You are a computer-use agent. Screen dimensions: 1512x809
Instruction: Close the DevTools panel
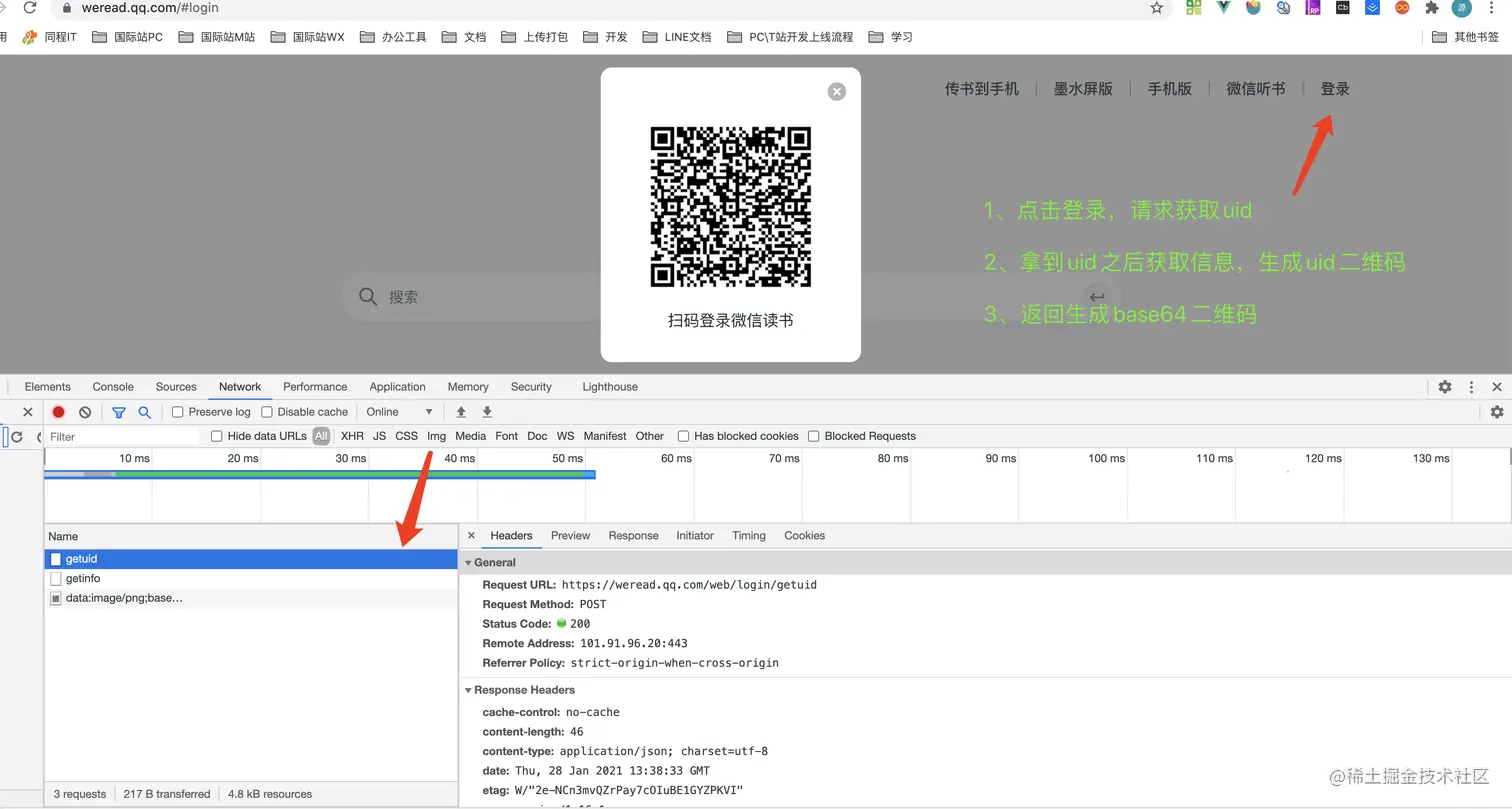[x=1497, y=387]
